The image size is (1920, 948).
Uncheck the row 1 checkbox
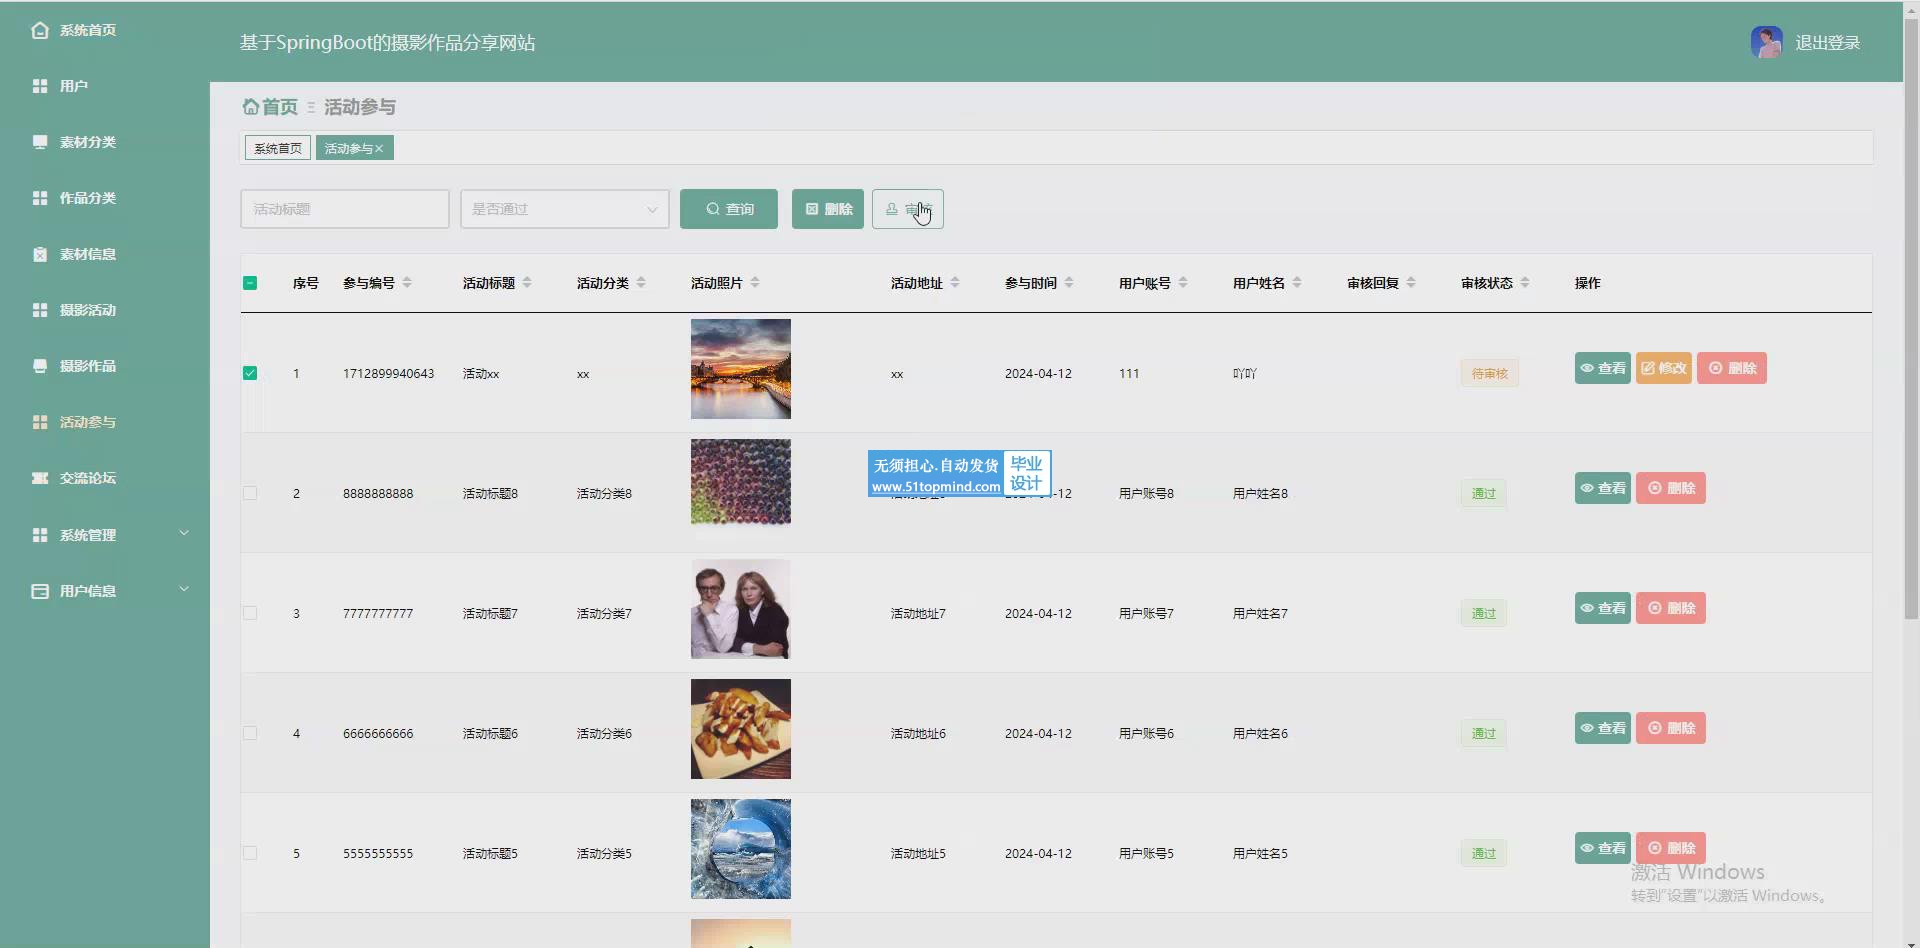pyautogui.click(x=250, y=373)
